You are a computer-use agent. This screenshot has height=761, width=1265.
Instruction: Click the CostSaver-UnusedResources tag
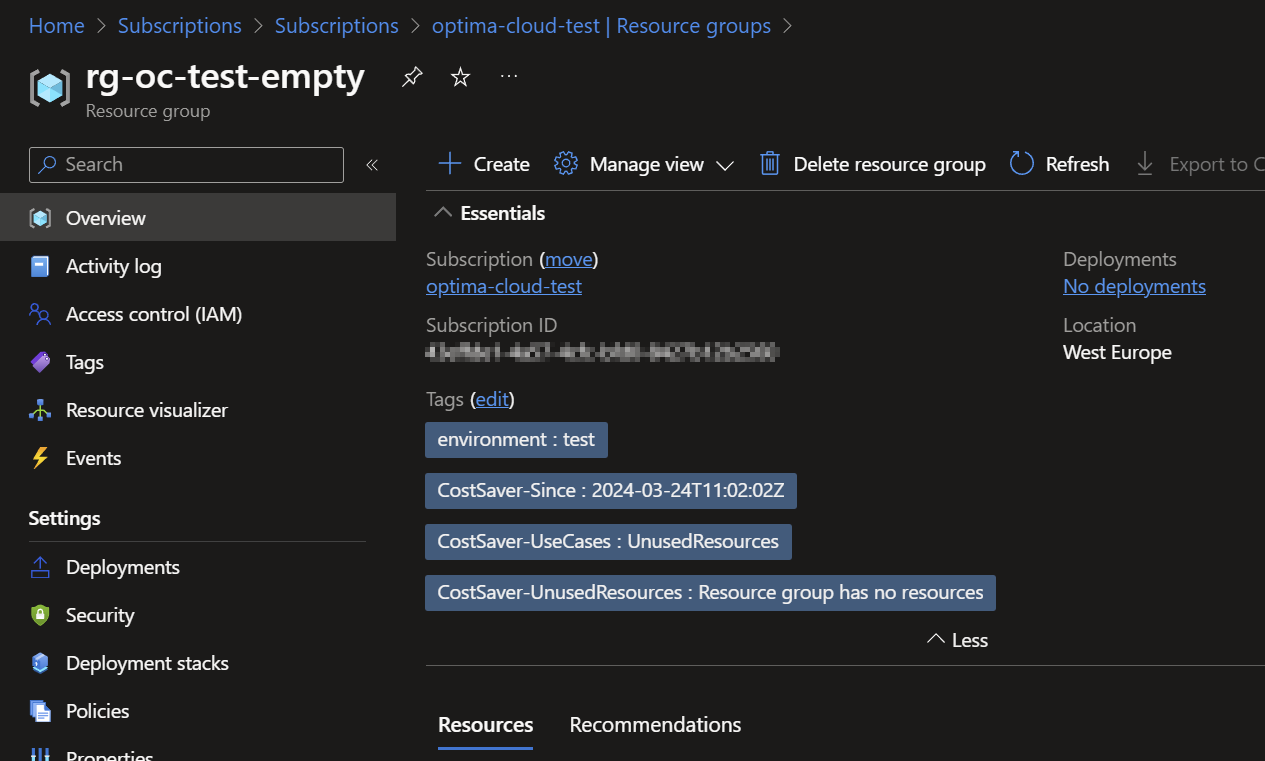[710, 592]
